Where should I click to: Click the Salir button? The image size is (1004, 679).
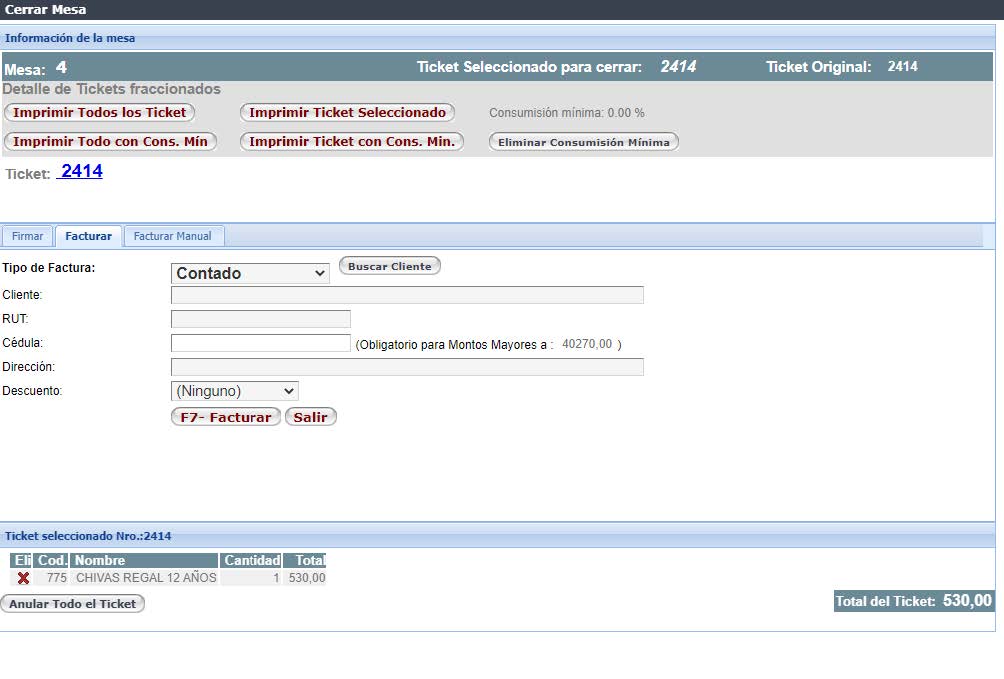coord(310,417)
